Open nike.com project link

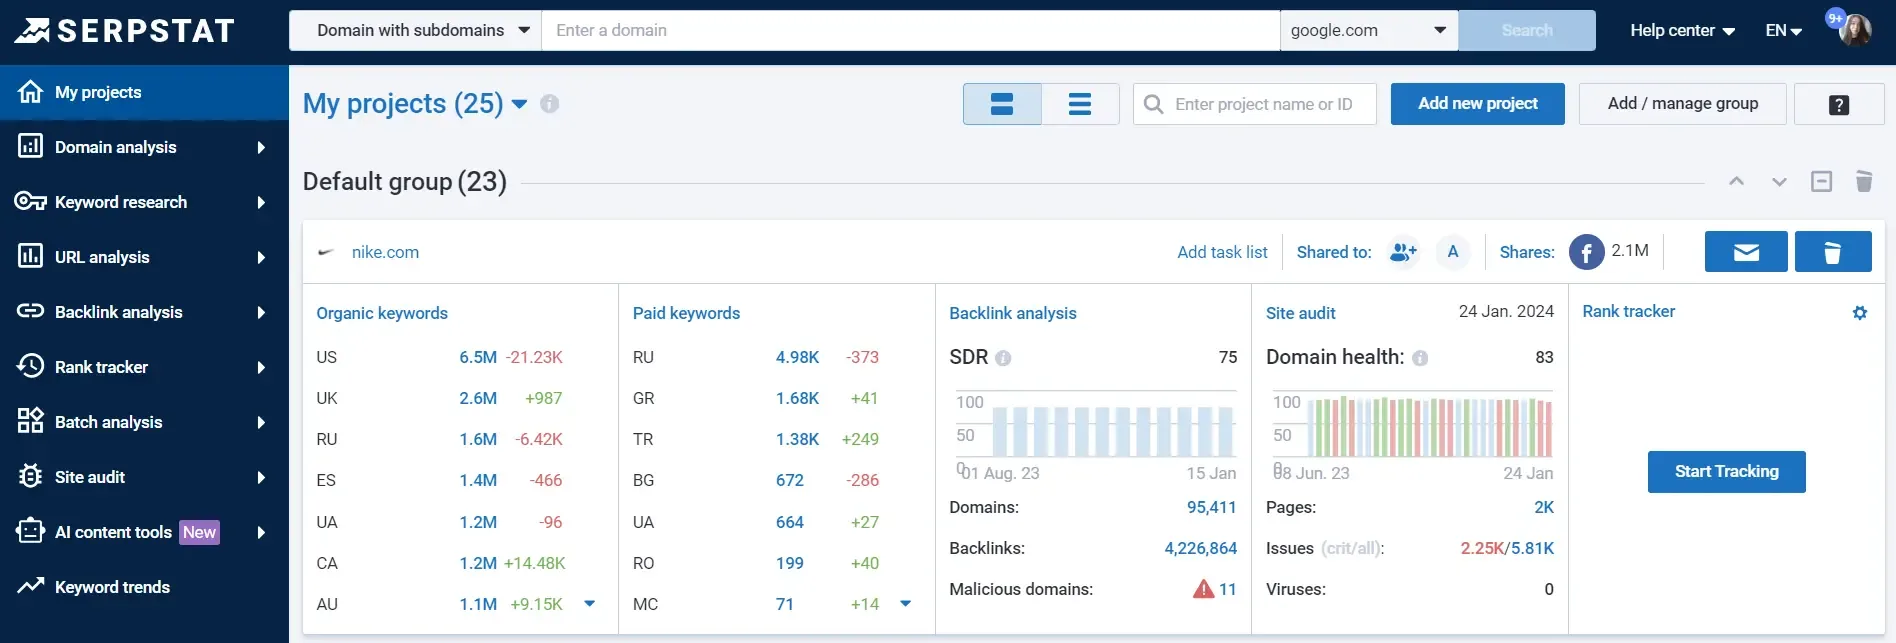[385, 252]
